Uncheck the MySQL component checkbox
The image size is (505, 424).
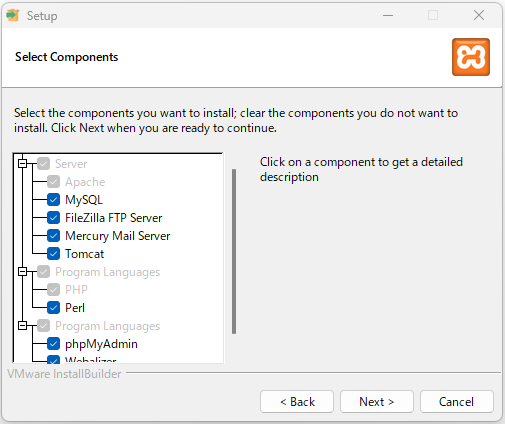[53, 200]
